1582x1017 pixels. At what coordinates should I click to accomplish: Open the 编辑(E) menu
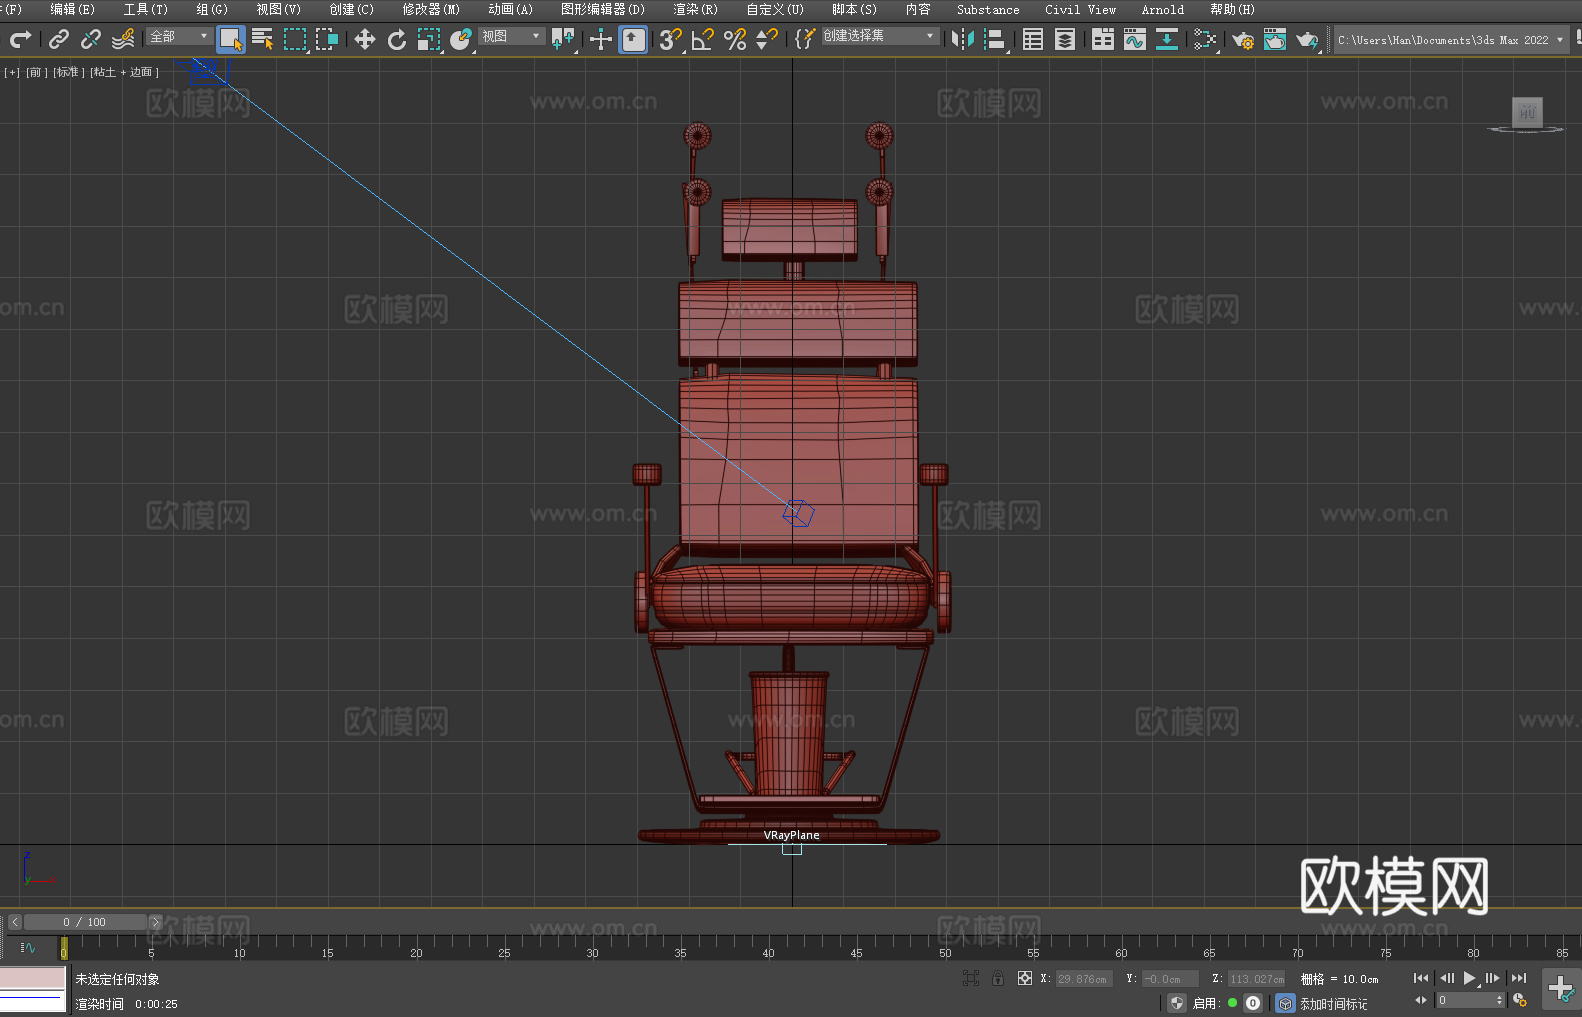point(73,10)
